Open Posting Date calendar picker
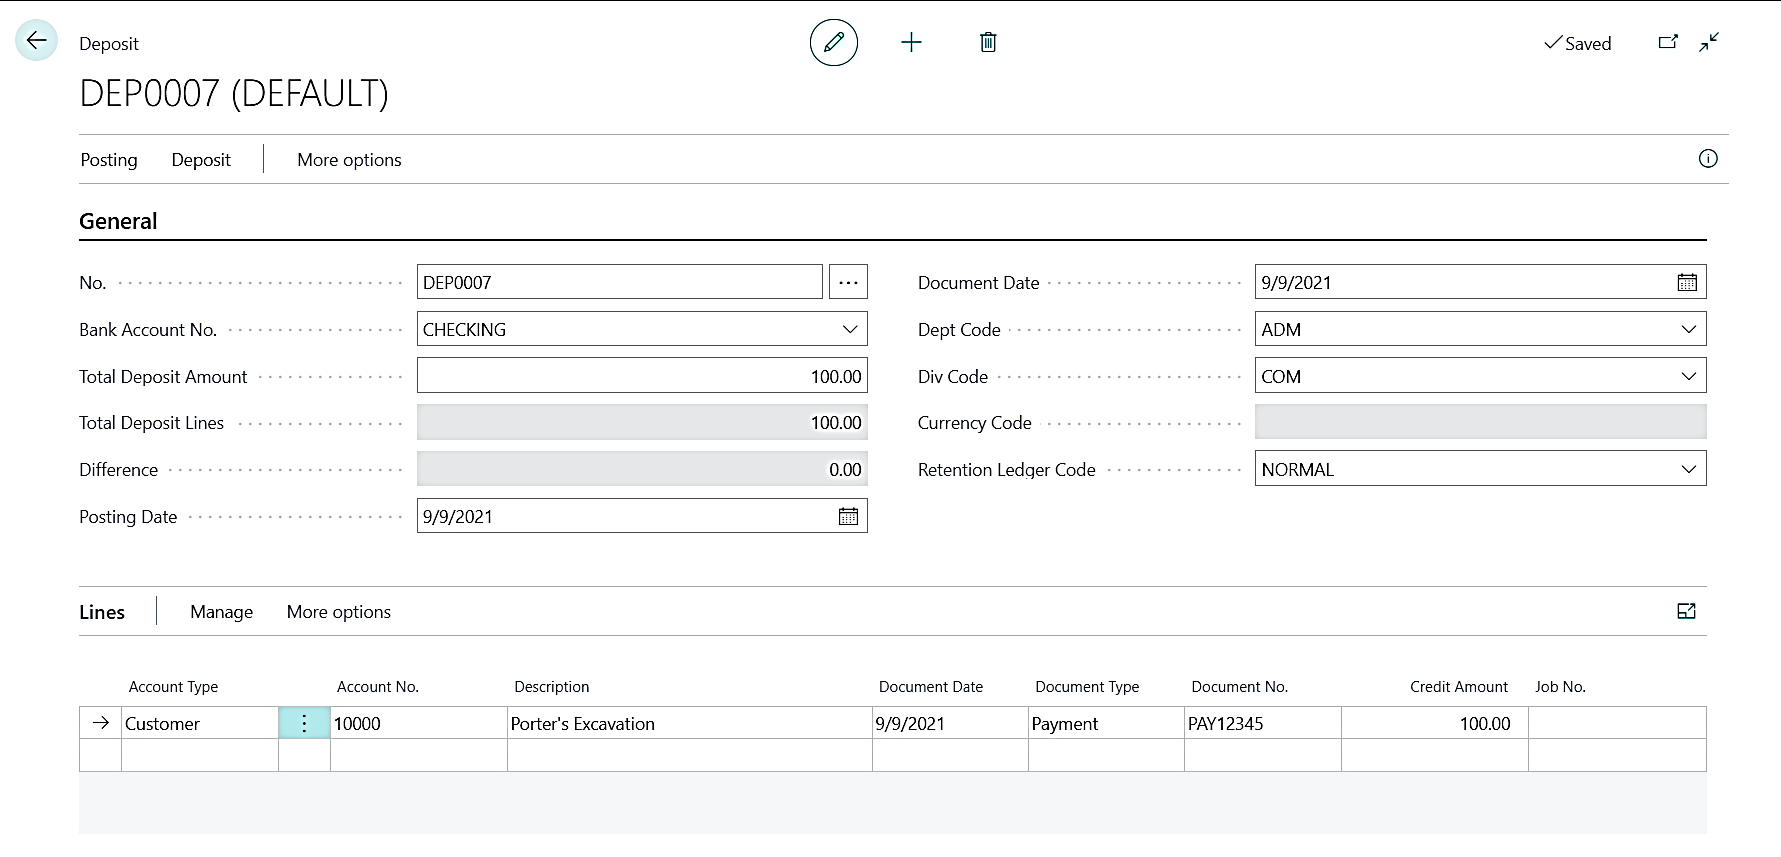 pyautogui.click(x=848, y=517)
